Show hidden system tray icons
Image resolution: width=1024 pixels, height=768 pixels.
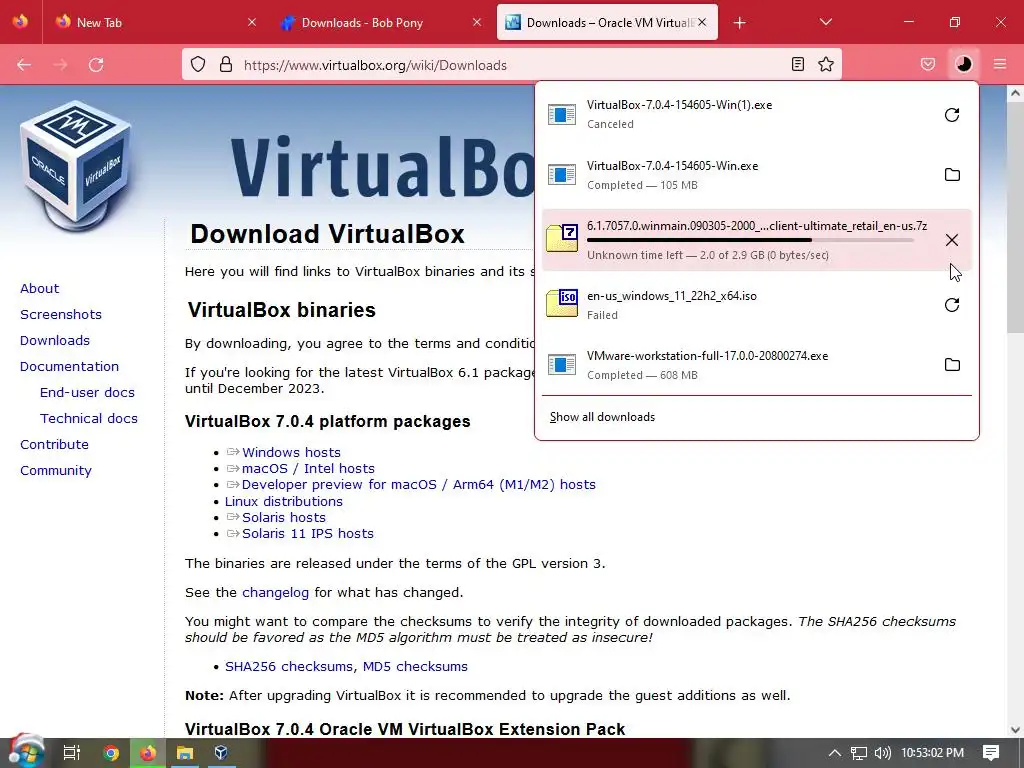tap(834, 753)
